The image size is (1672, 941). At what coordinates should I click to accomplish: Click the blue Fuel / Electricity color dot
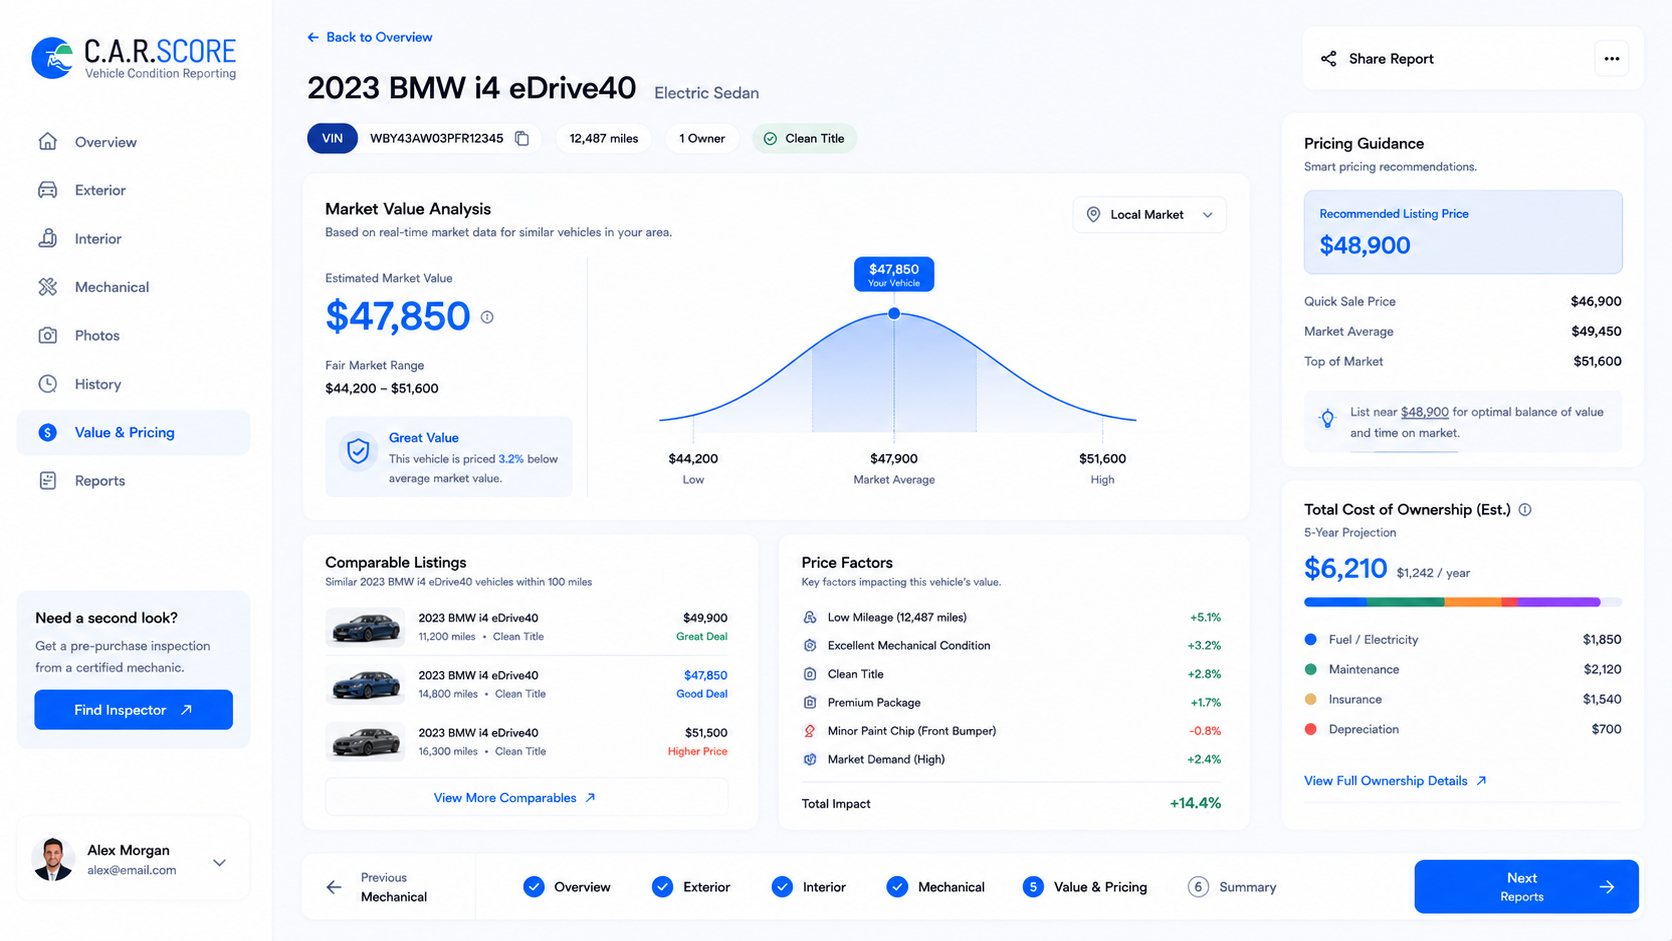(x=1311, y=639)
